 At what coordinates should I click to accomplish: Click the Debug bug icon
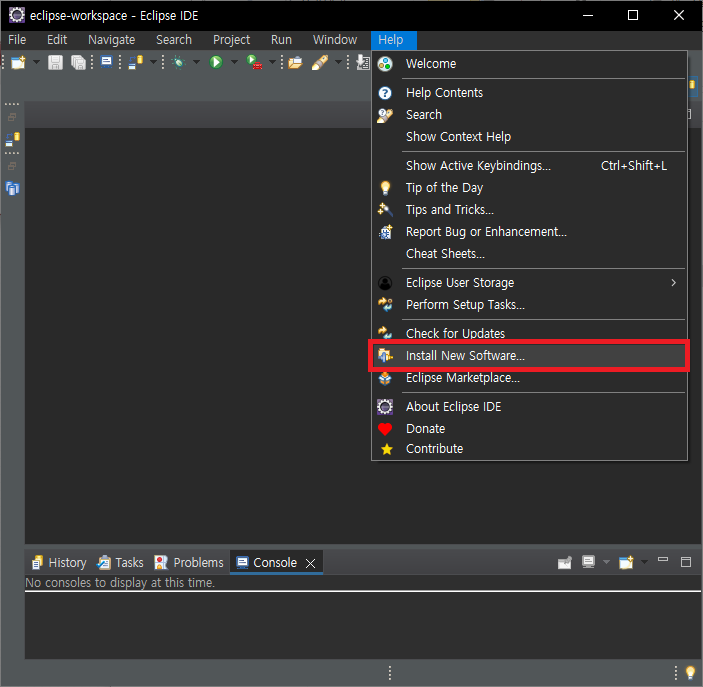point(178,62)
